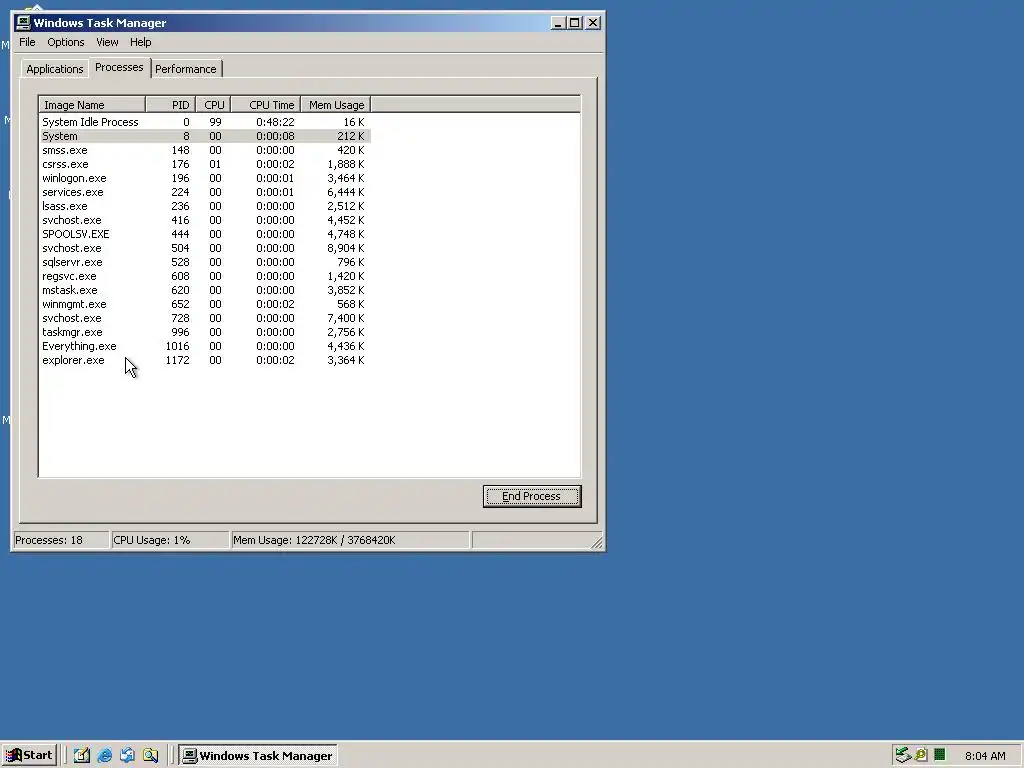
Task: Select winmgmt.exe process
Action: click(205, 304)
